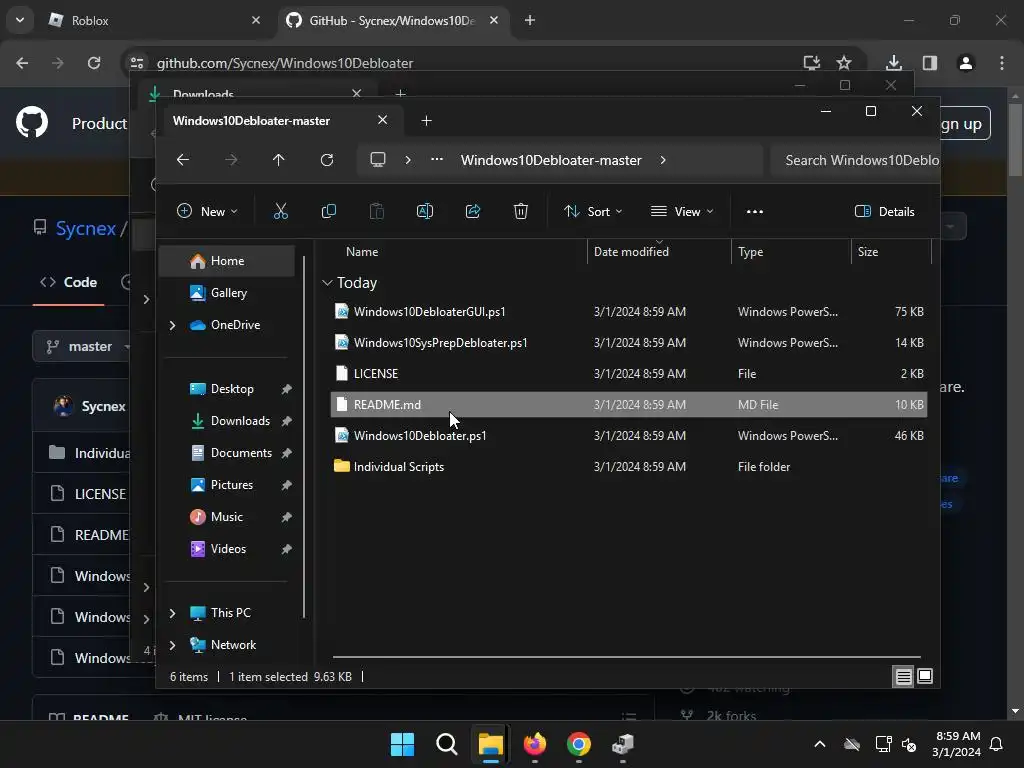Reload the GitHub page in Chrome
1024x768 pixels.
click(94, 63)
